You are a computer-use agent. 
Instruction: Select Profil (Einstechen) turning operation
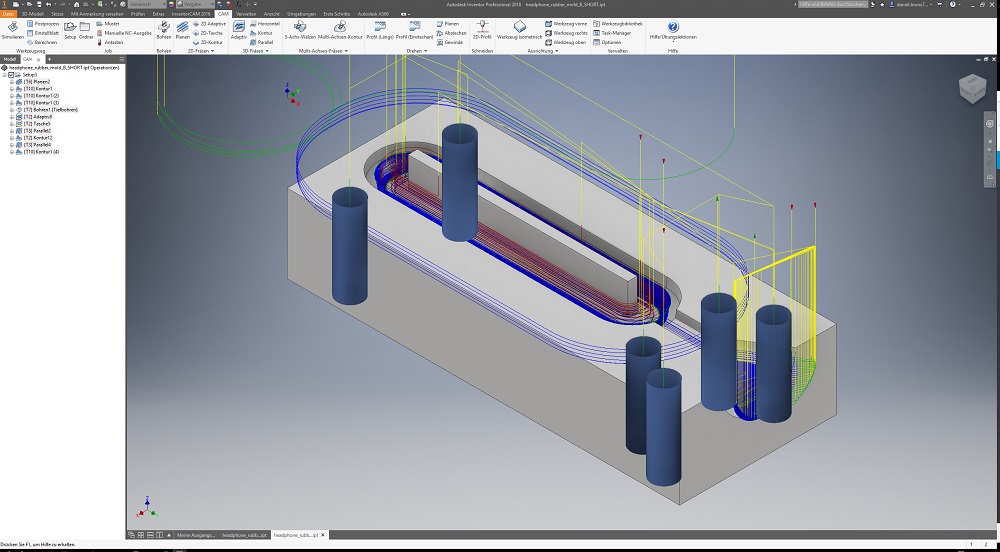point(415,29)
